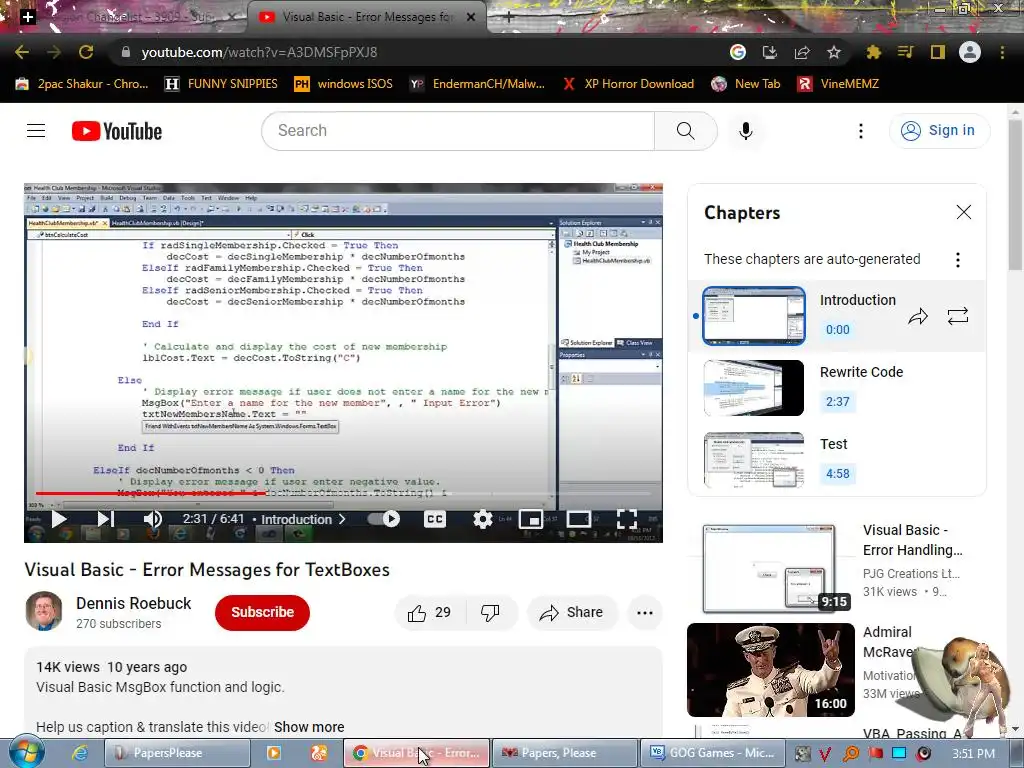
Task: Close the Chapters panel
Action: (x=963, y=212)
